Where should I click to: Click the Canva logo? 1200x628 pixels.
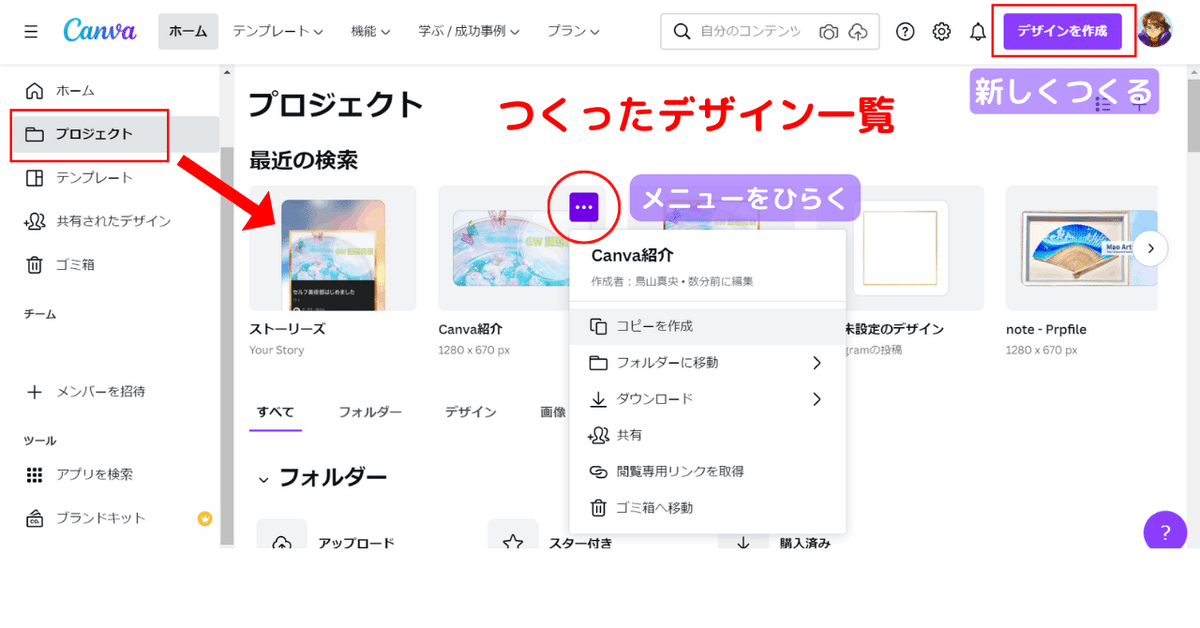pyautogui.click(x=100, y=31)
